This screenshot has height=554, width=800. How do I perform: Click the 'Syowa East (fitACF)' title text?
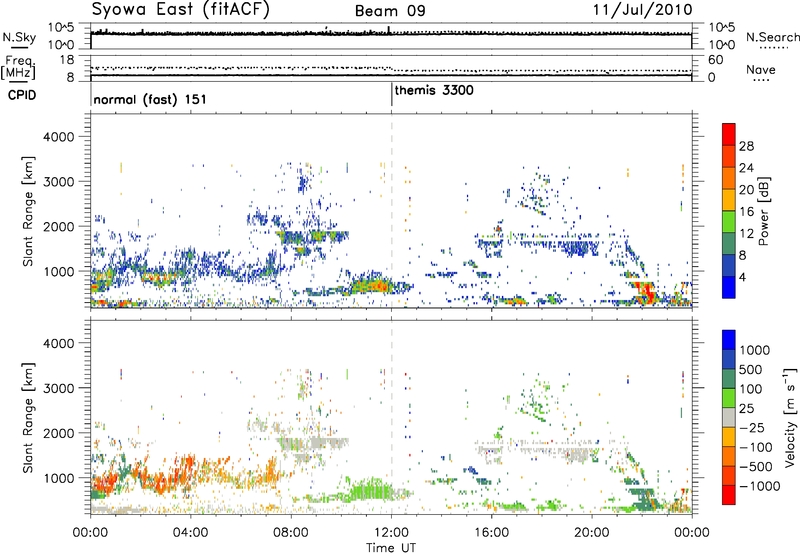(x=181, y=10)
